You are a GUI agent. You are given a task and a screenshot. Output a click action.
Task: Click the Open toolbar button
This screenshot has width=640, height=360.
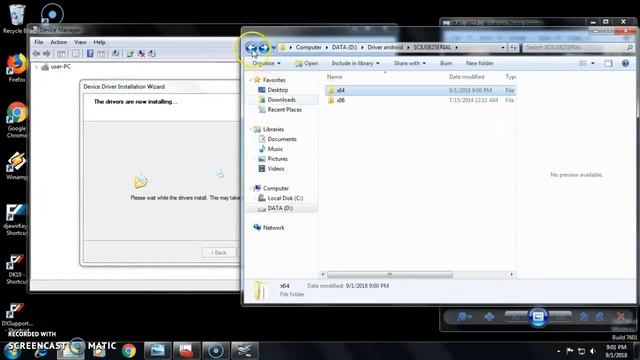[x=307, y=63]
